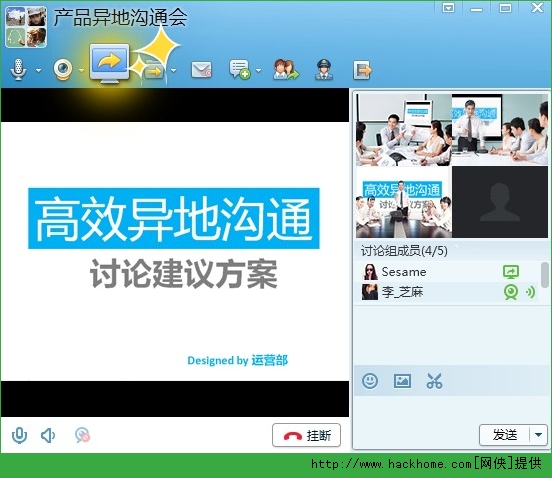The height and width of the screenshot is (478, 552).
Task: Click the 发送 send button
Action: coord(504,435)
